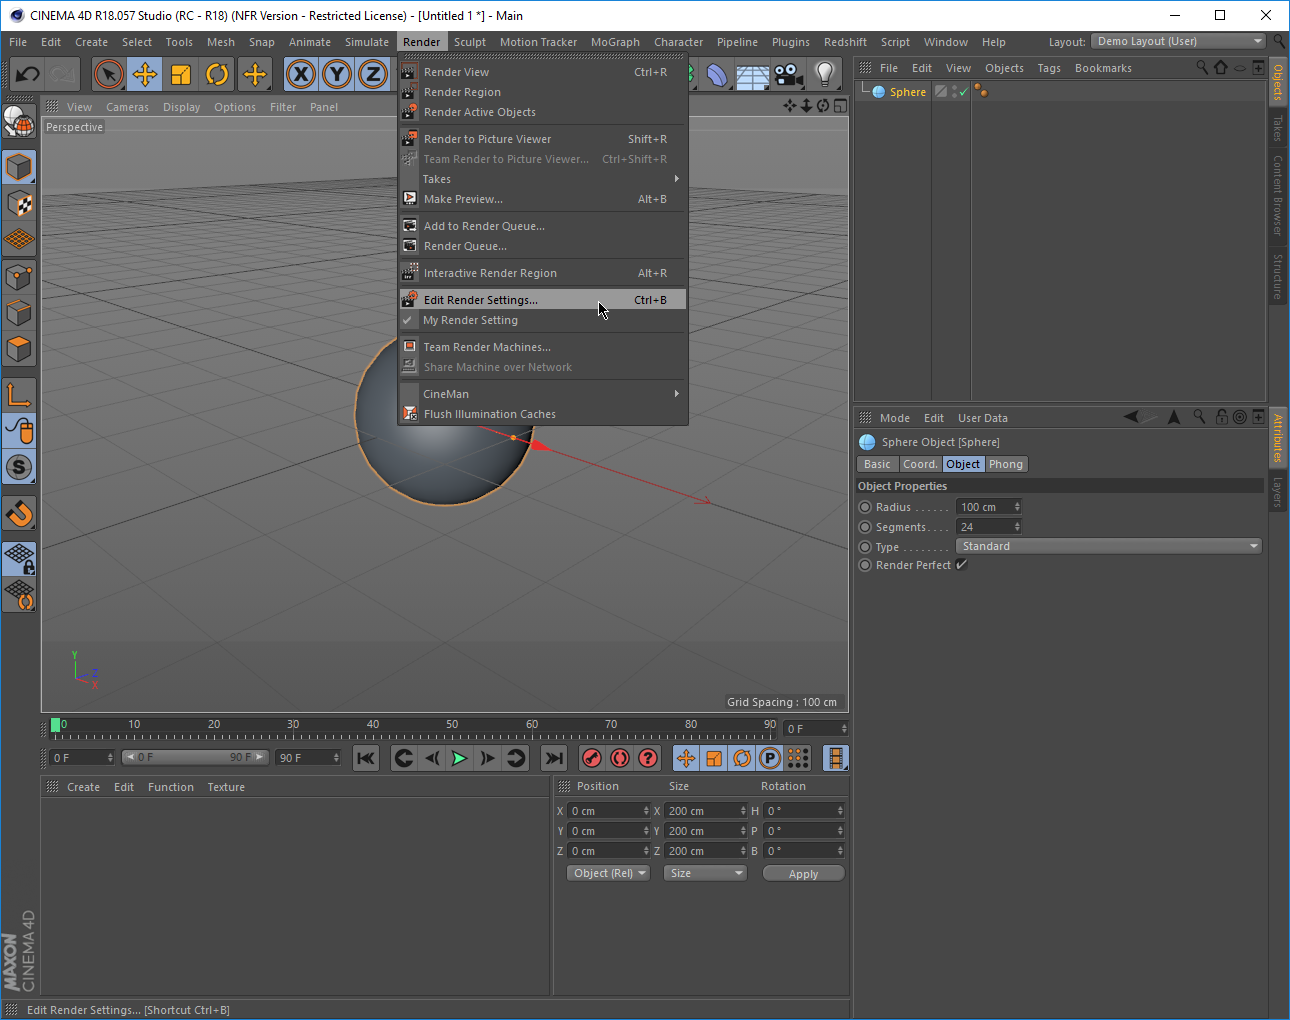Select the Move tool
This screenshot has height=1020, width=1290.
[145, 74]
